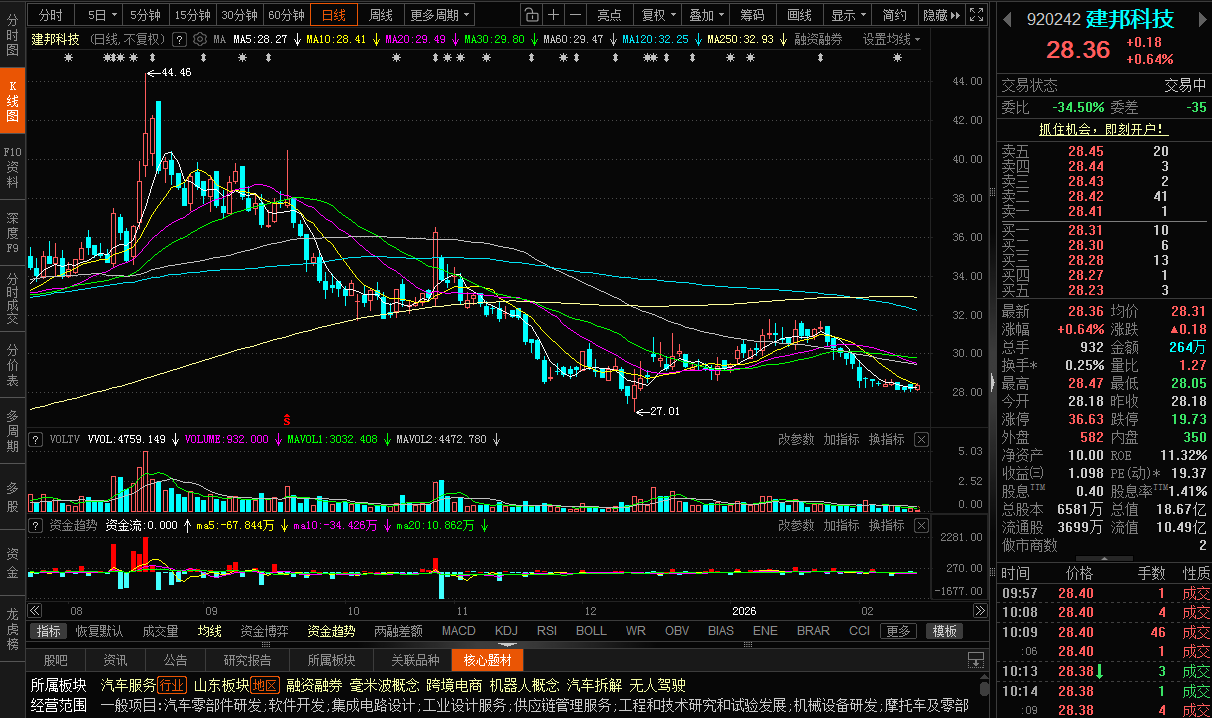Open 关联品种 tab

pyautogui.click(x=415, y=660)
